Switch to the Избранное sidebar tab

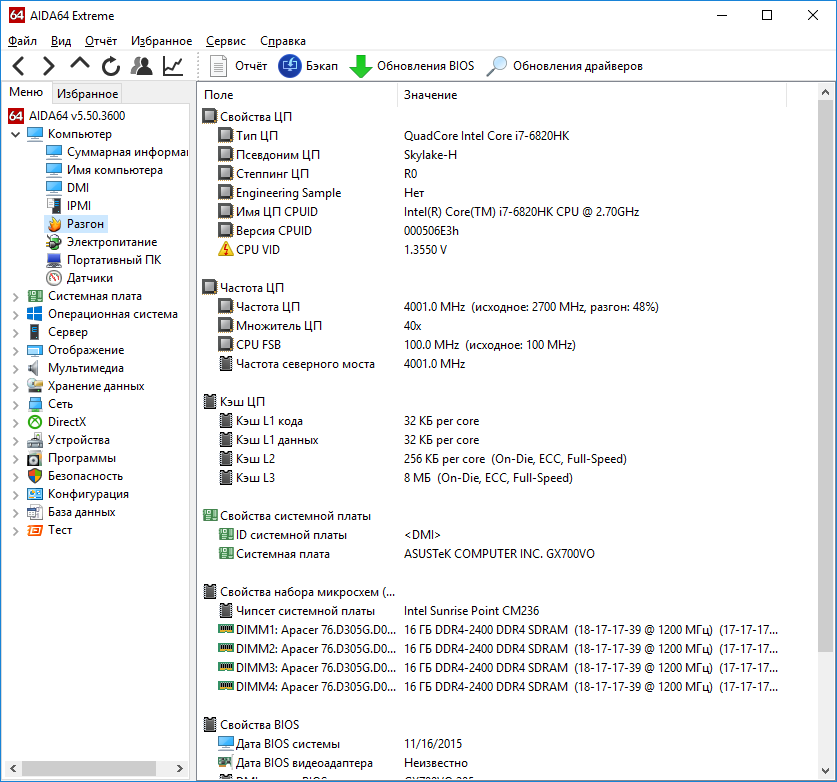point(88,93)
